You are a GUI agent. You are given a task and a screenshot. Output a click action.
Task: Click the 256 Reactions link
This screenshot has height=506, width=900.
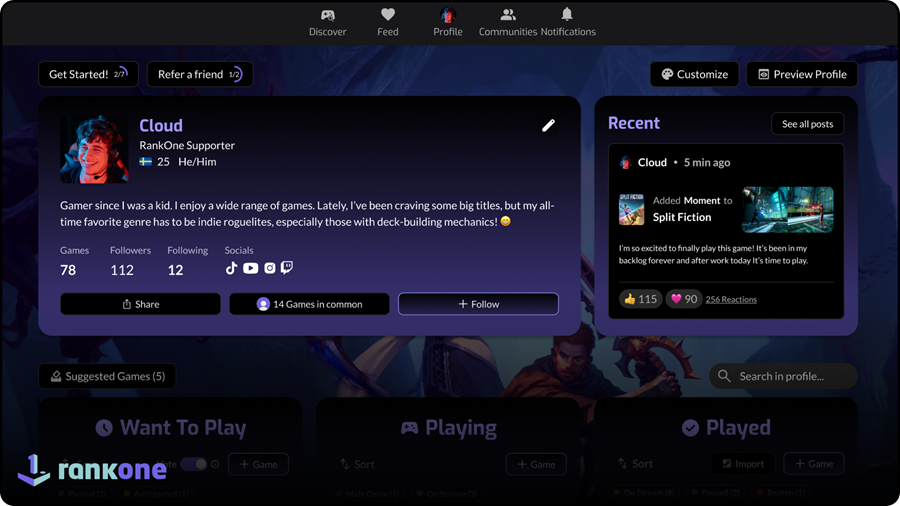[x=731, y=299]
